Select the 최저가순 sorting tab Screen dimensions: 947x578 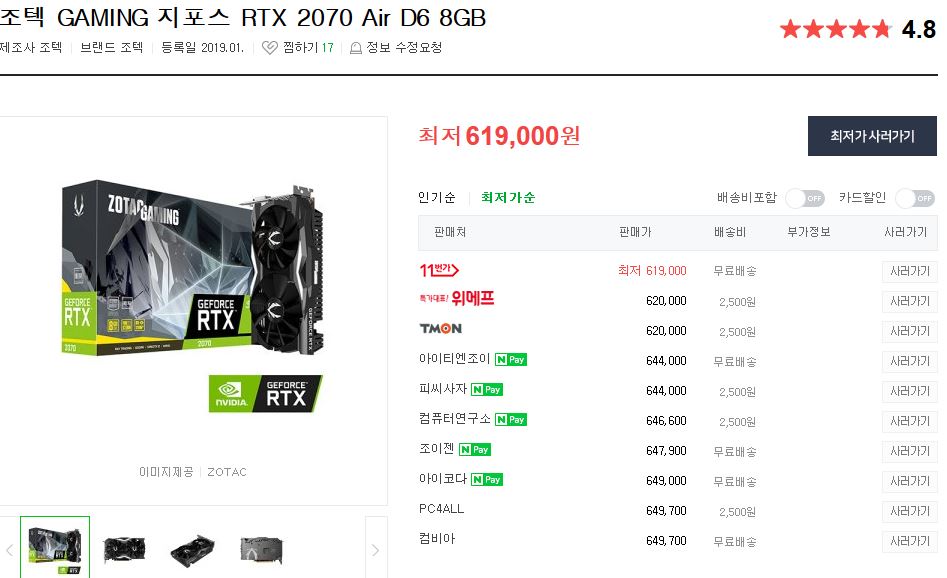click(x=508, y=197)
